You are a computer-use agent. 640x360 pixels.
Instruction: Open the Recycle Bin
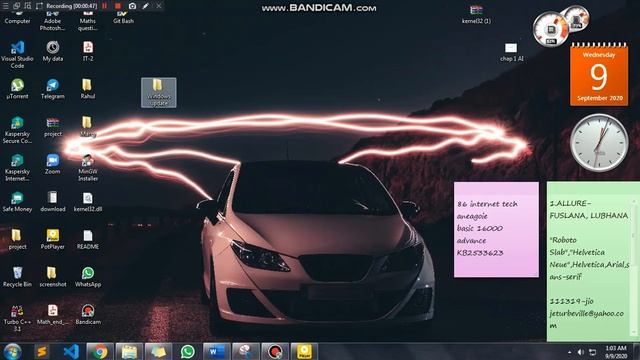(17, 277)
